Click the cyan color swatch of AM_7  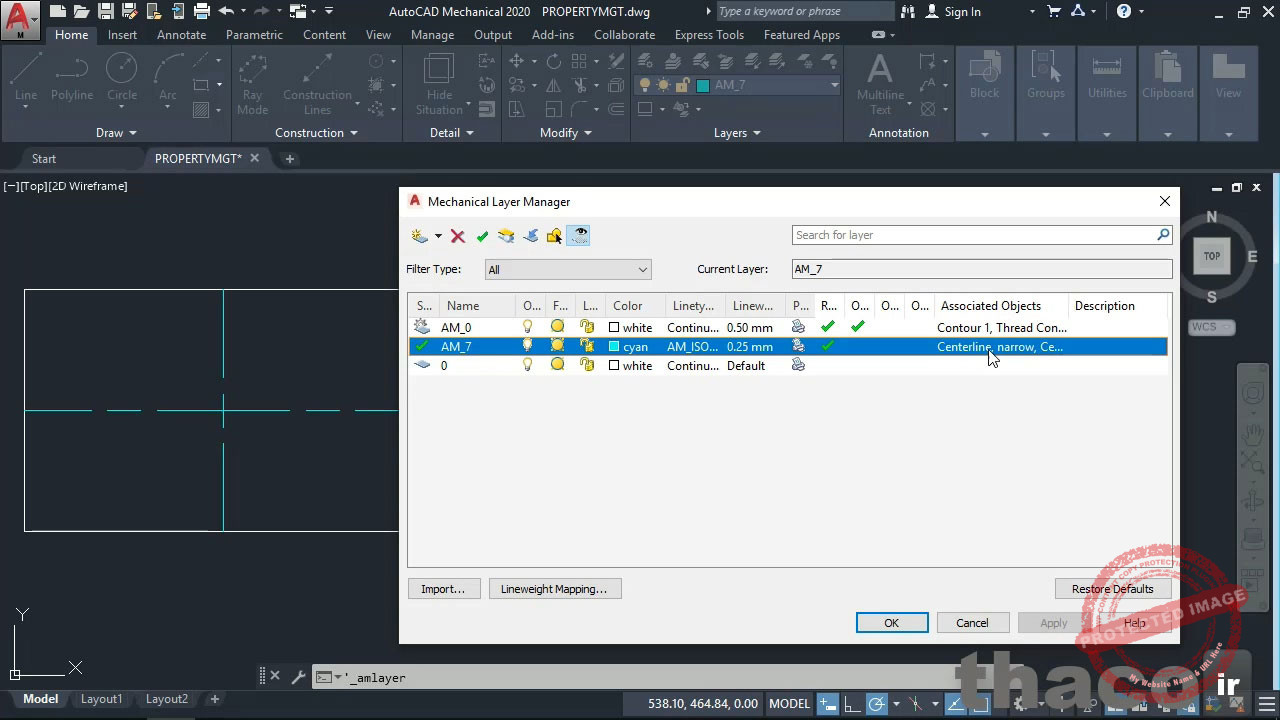(x=614, y=347)
